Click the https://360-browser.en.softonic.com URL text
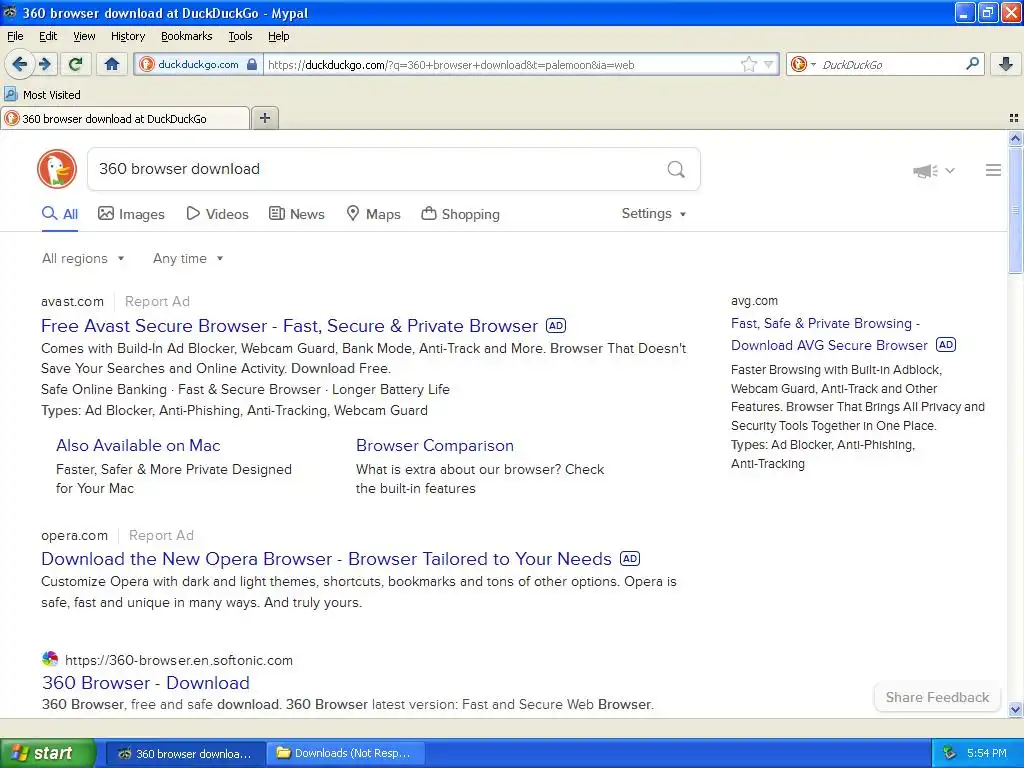The width and height of the screenshot is (1024, 768). tap(179, 660)
